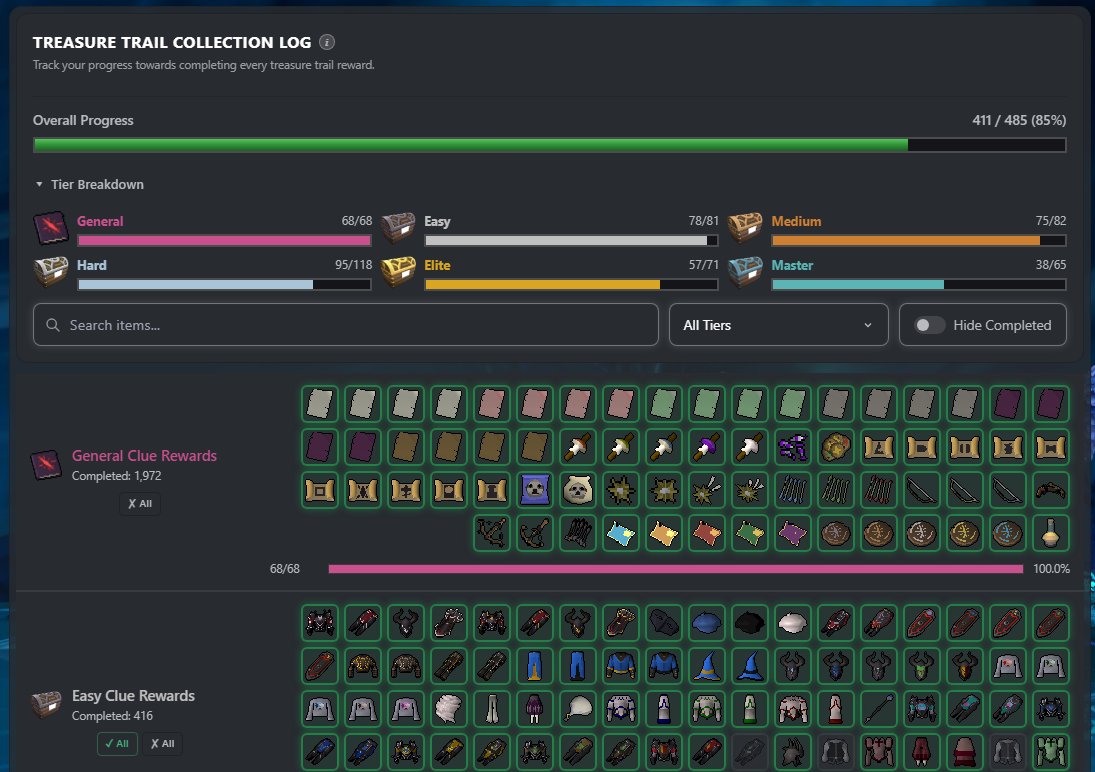Select the white beret in Easy rewards

click(793, 622)
